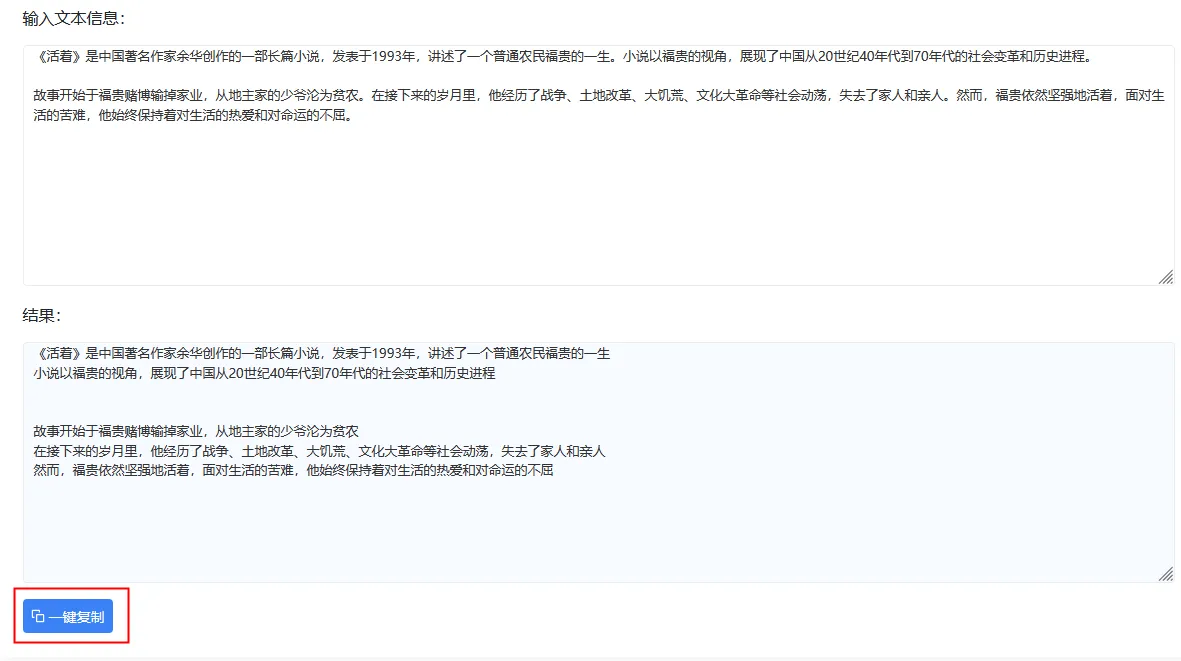The image size is (1181, 661).
Task: Click the 输入文本信息 label
Action: pos(73,19)
